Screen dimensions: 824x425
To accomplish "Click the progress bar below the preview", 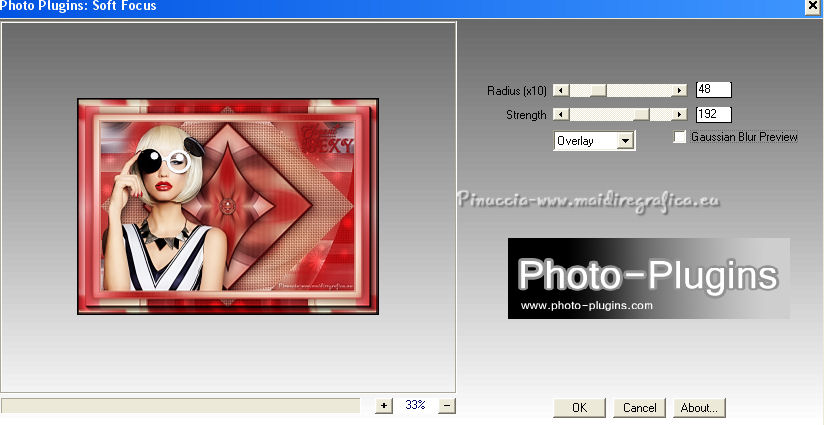I will point(181,406).
